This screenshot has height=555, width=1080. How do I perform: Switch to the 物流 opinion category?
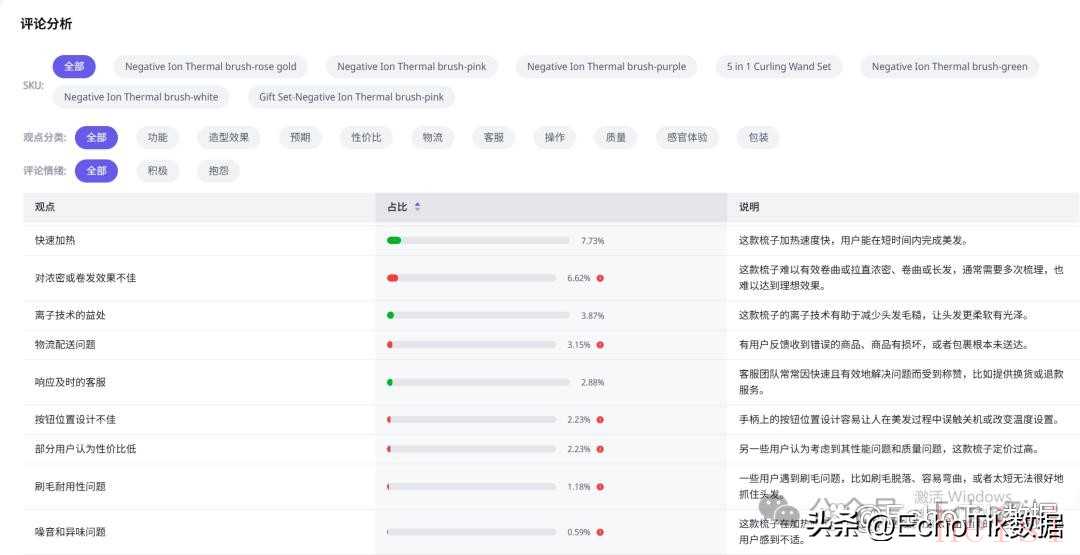pos(432,137)
